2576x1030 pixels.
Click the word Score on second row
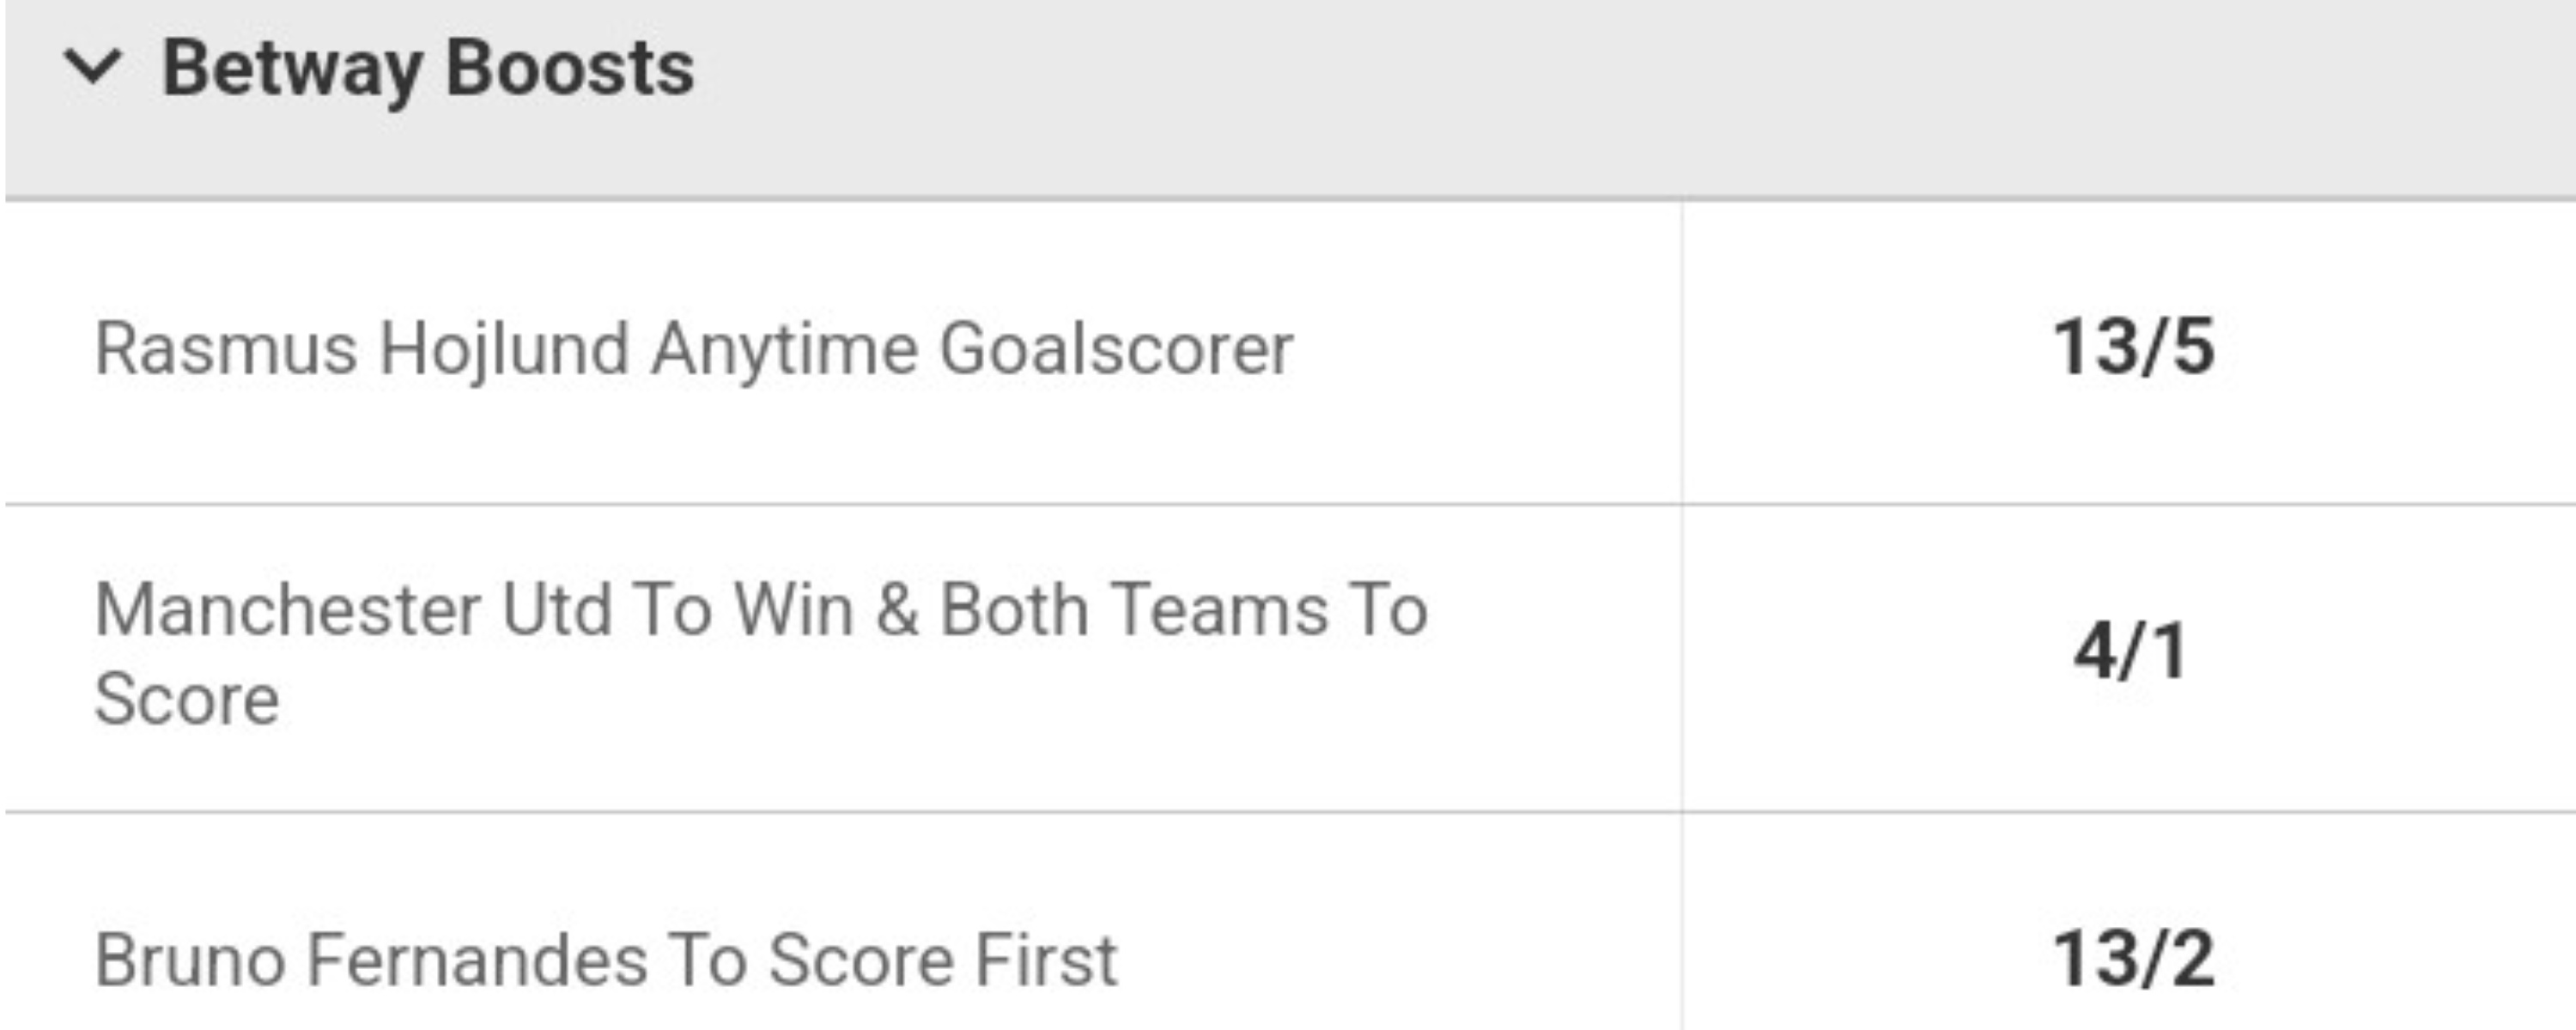[187, 698]
